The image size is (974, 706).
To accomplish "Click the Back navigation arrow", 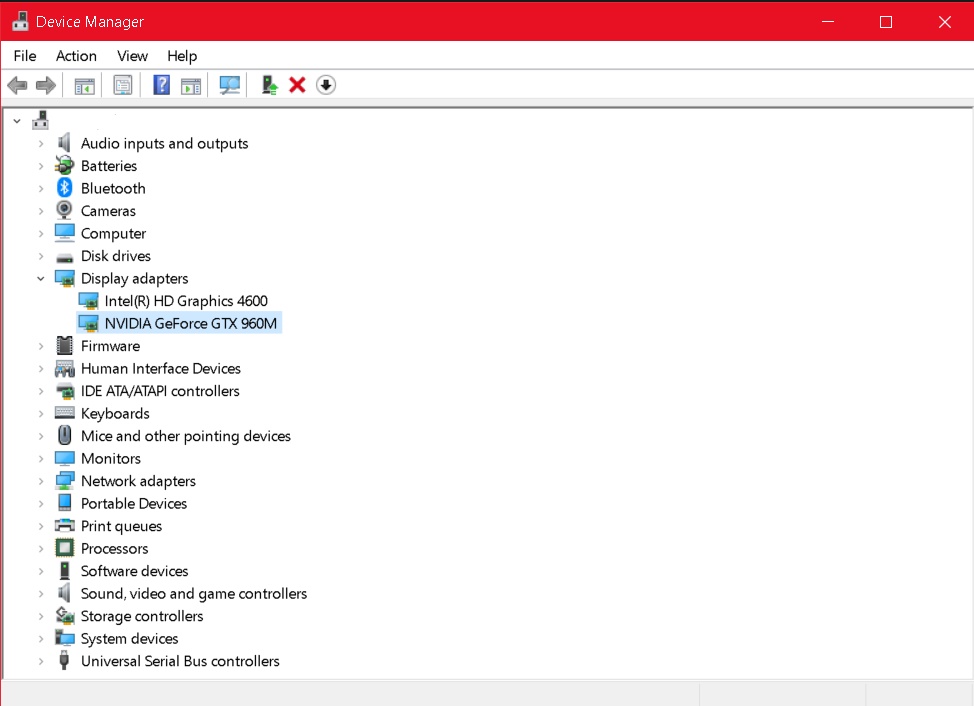I will [x=17, y=85].
